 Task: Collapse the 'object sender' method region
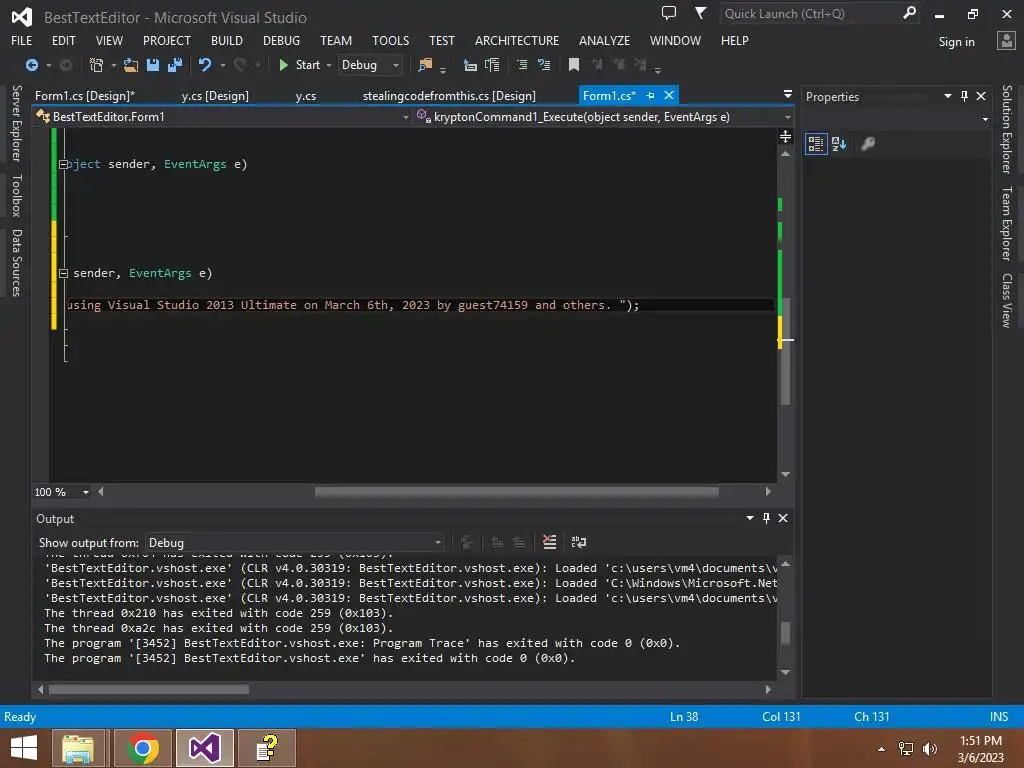coord(63,165)
